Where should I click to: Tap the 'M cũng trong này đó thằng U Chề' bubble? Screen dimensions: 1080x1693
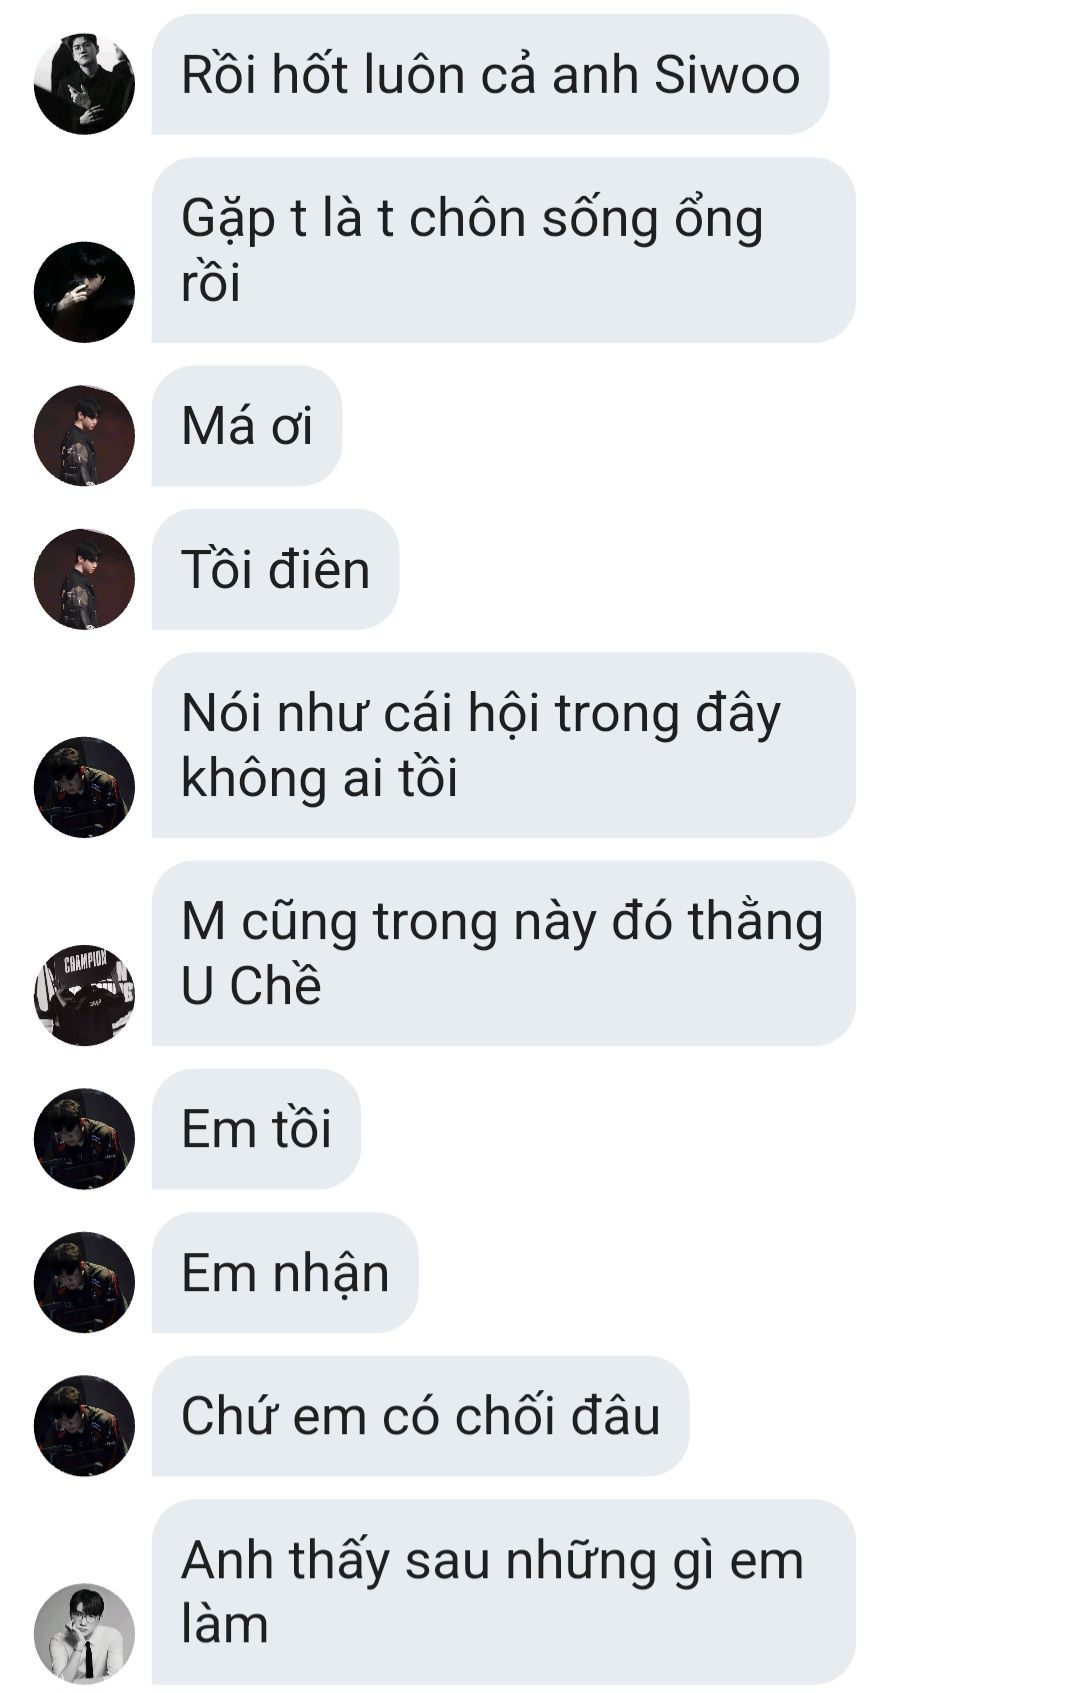coord(504,953)
